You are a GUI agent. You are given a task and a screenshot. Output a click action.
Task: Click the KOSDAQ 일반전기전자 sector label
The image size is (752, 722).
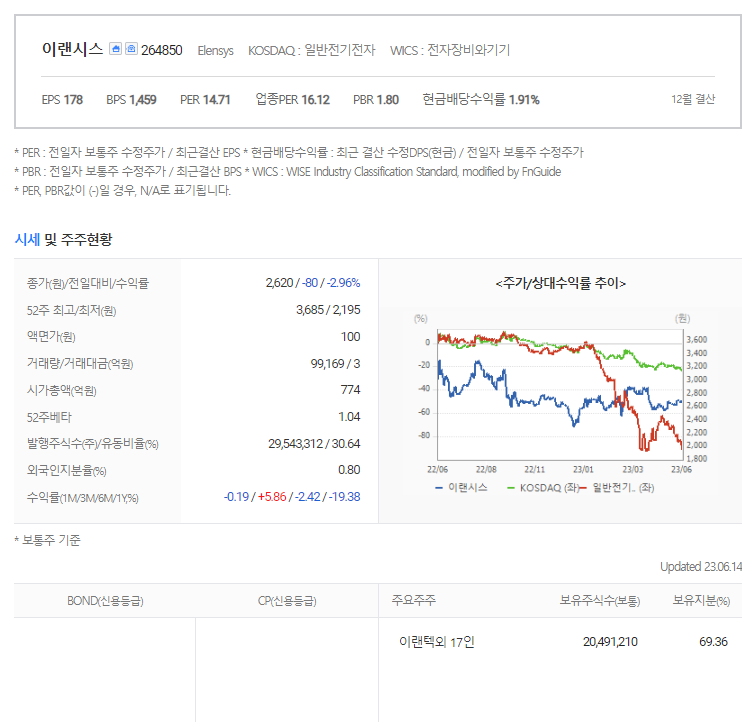(x=312, y=50)
